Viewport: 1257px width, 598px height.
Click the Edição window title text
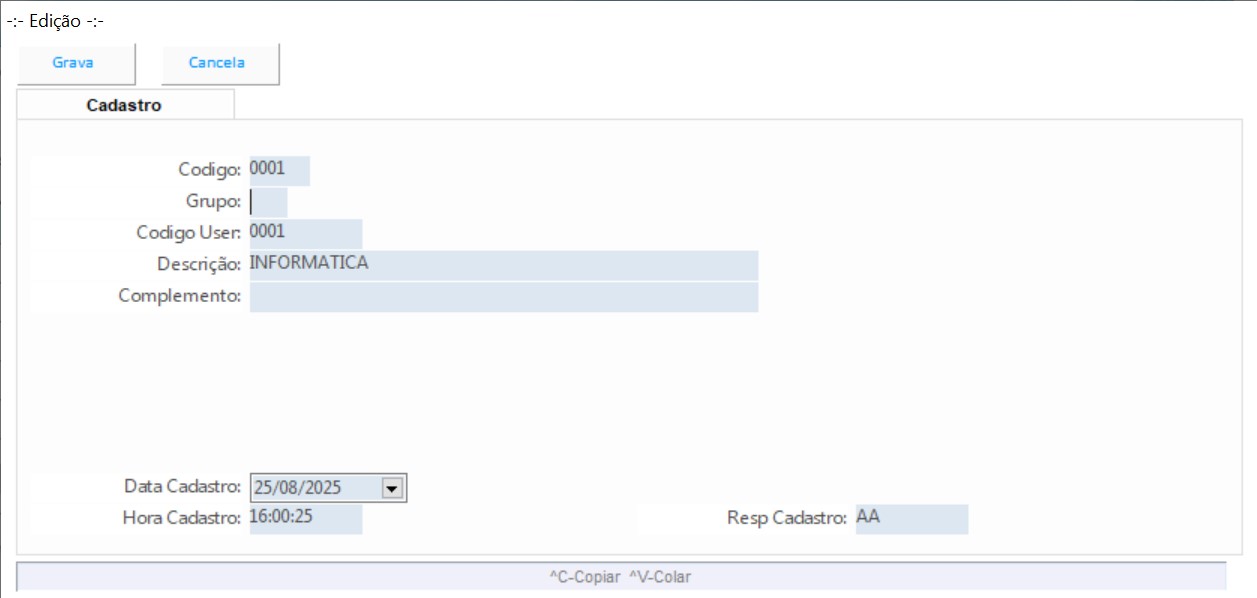(x=55, y=21)
